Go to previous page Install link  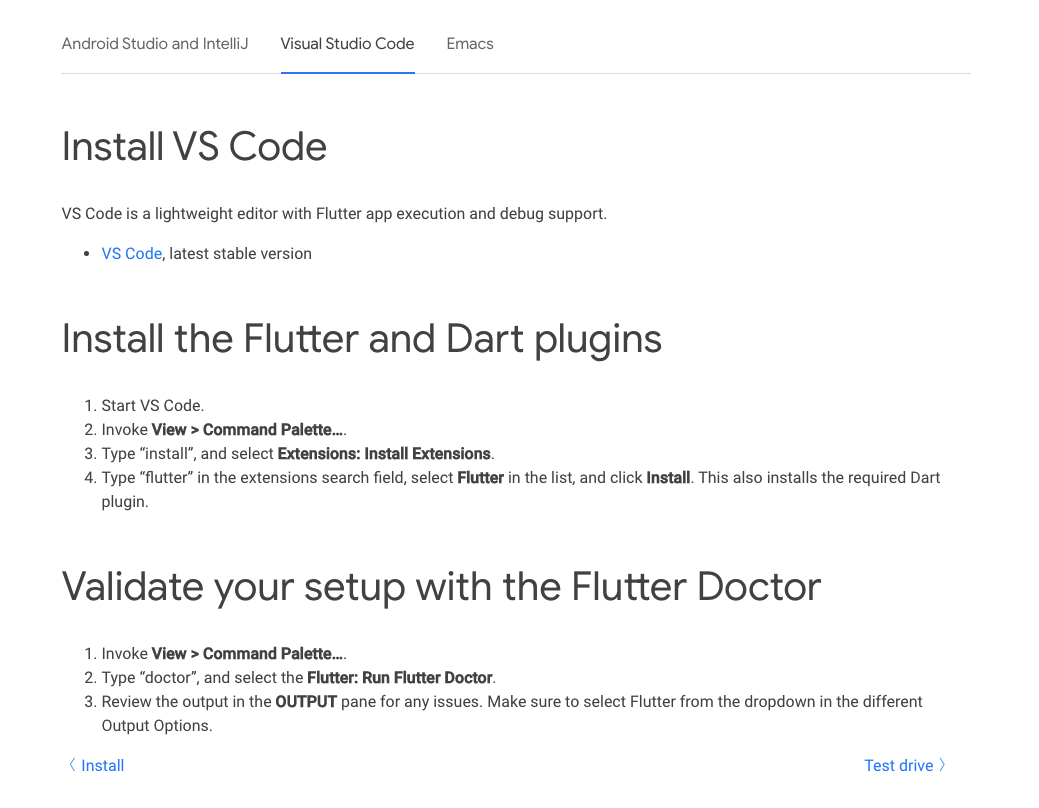pyautogui.click(x=102, y=766)
